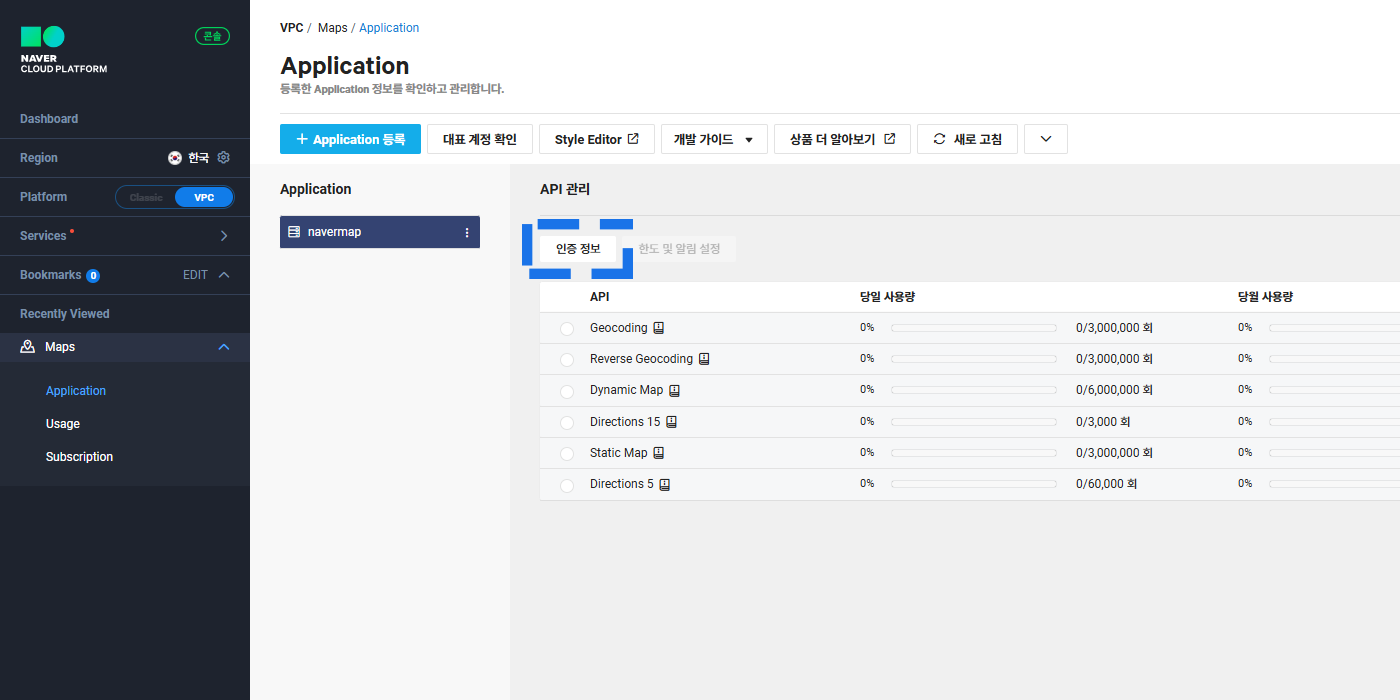Screen dimensions: 1400x700
Task: Select the navermap application item
Action: pos(380,232)
